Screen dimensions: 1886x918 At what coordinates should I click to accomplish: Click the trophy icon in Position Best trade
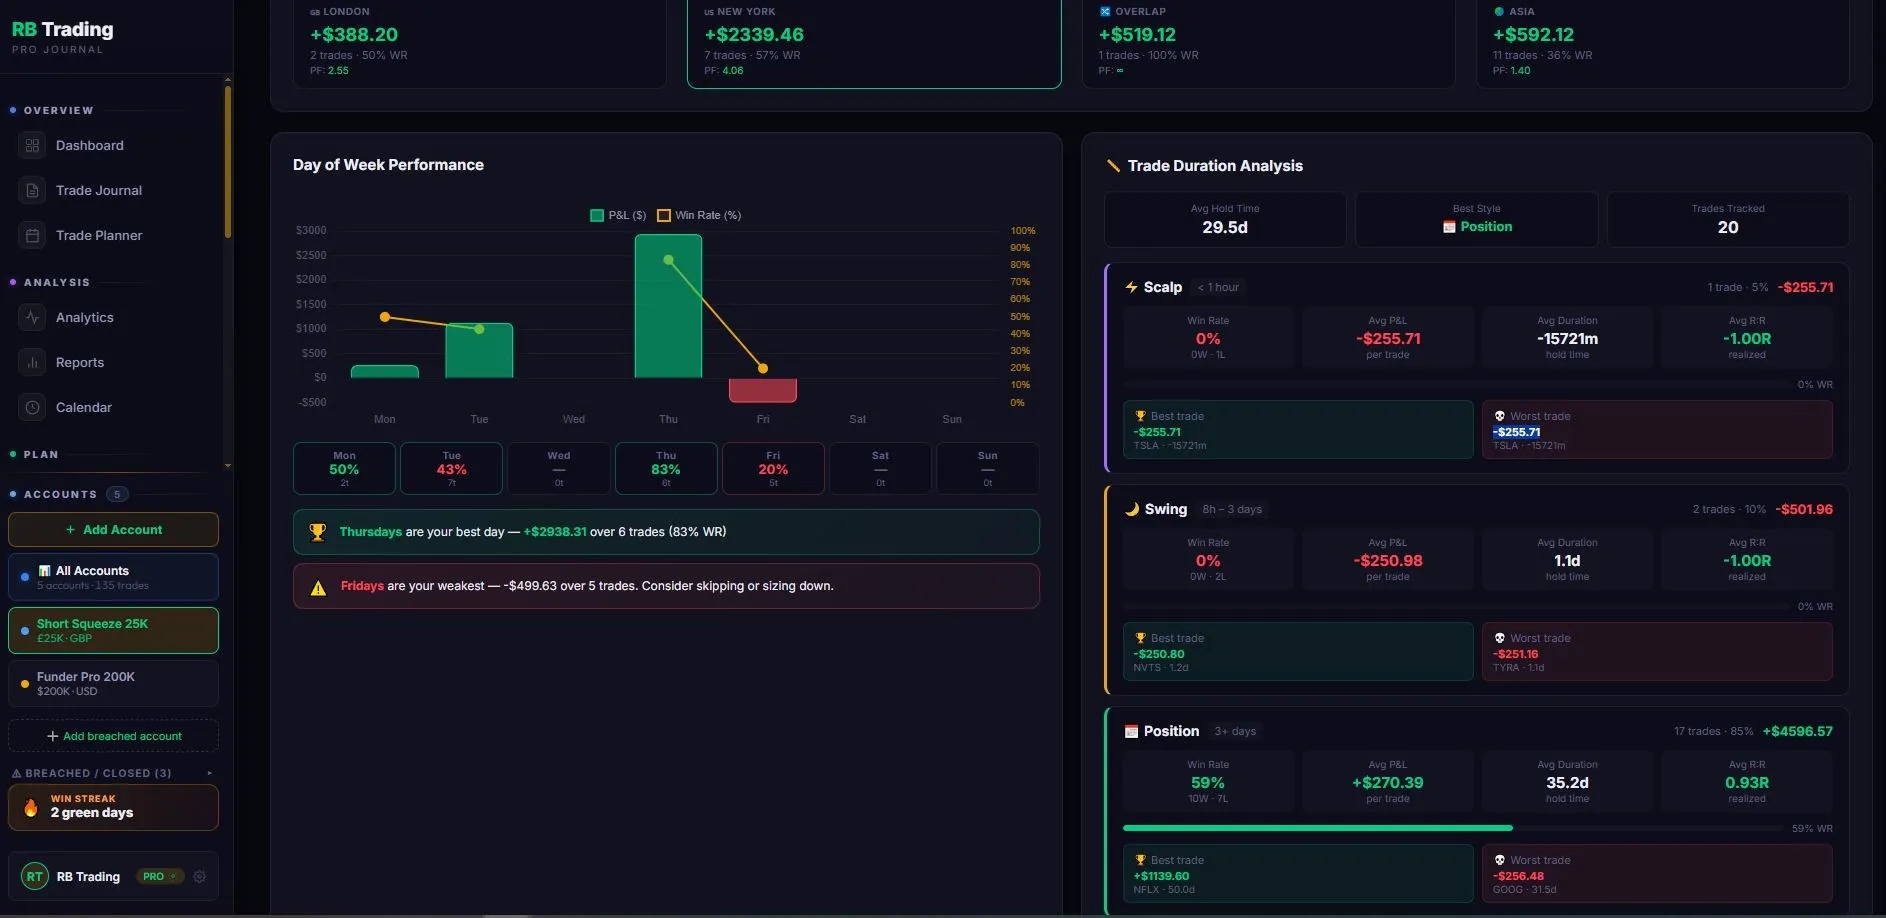(1140, 860)
